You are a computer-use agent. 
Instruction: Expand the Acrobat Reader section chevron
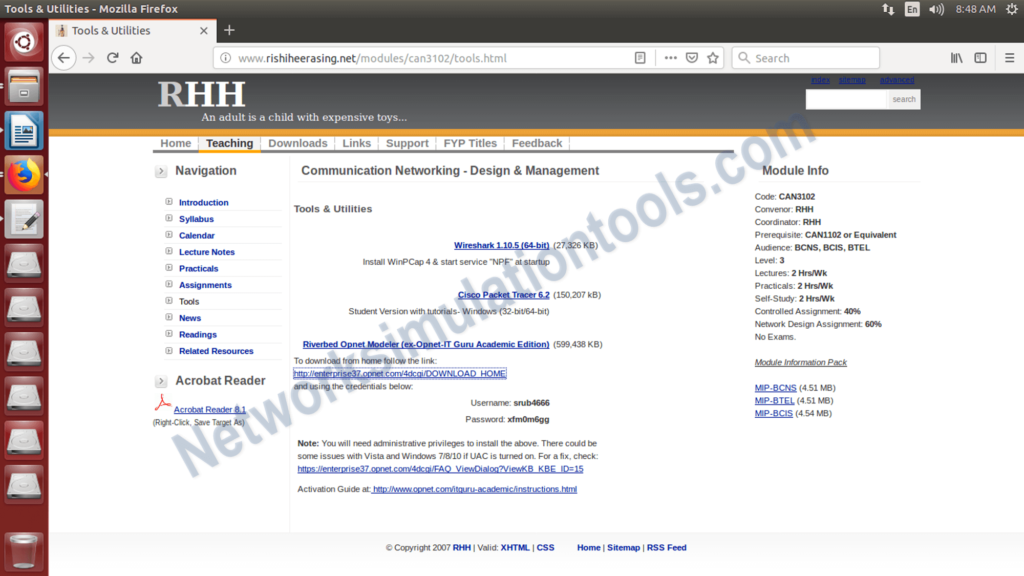(x=160, y=381)
